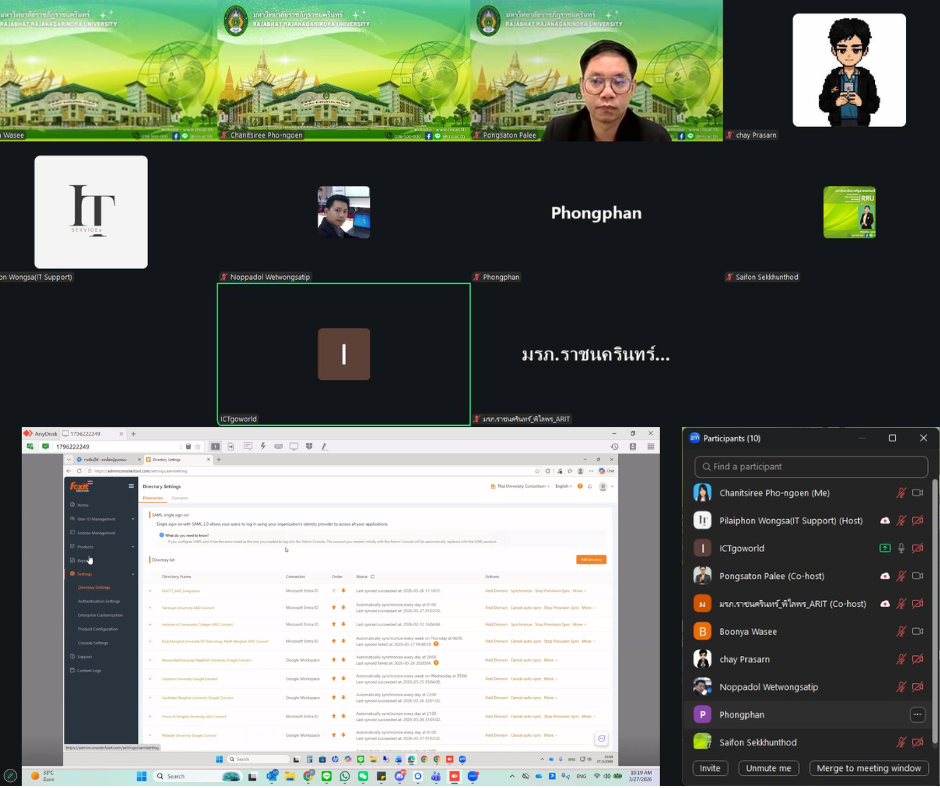
Task: Expand User ID Management in the sidebar
Action: point(96,519)
